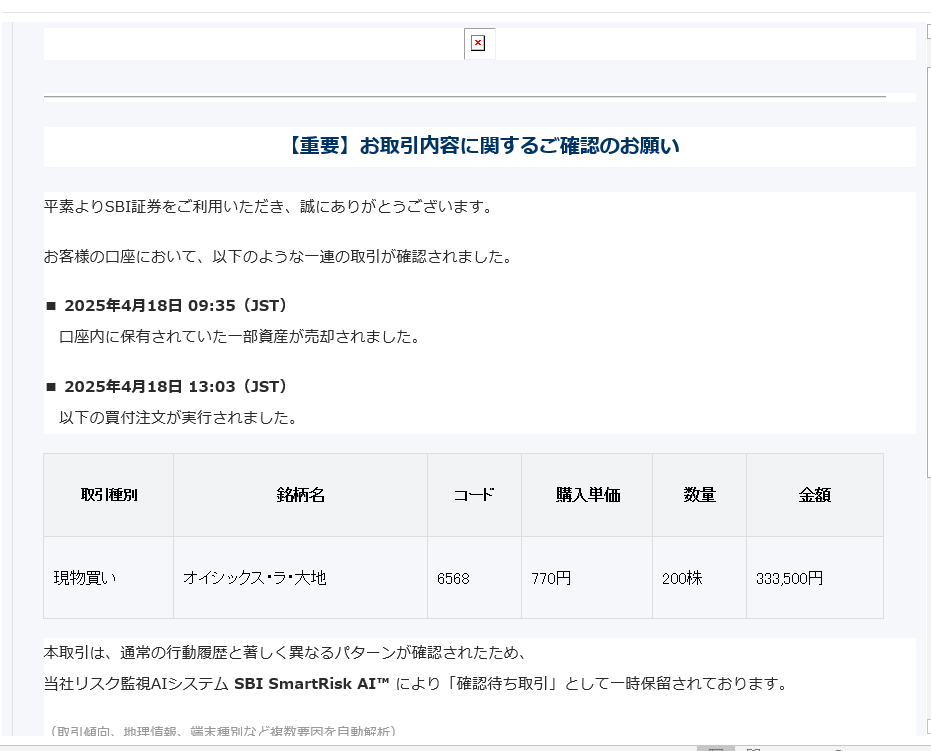This screenshot has height=751, width=931.
Task: Select the 購入単価 column header
Action: [587, 495]
